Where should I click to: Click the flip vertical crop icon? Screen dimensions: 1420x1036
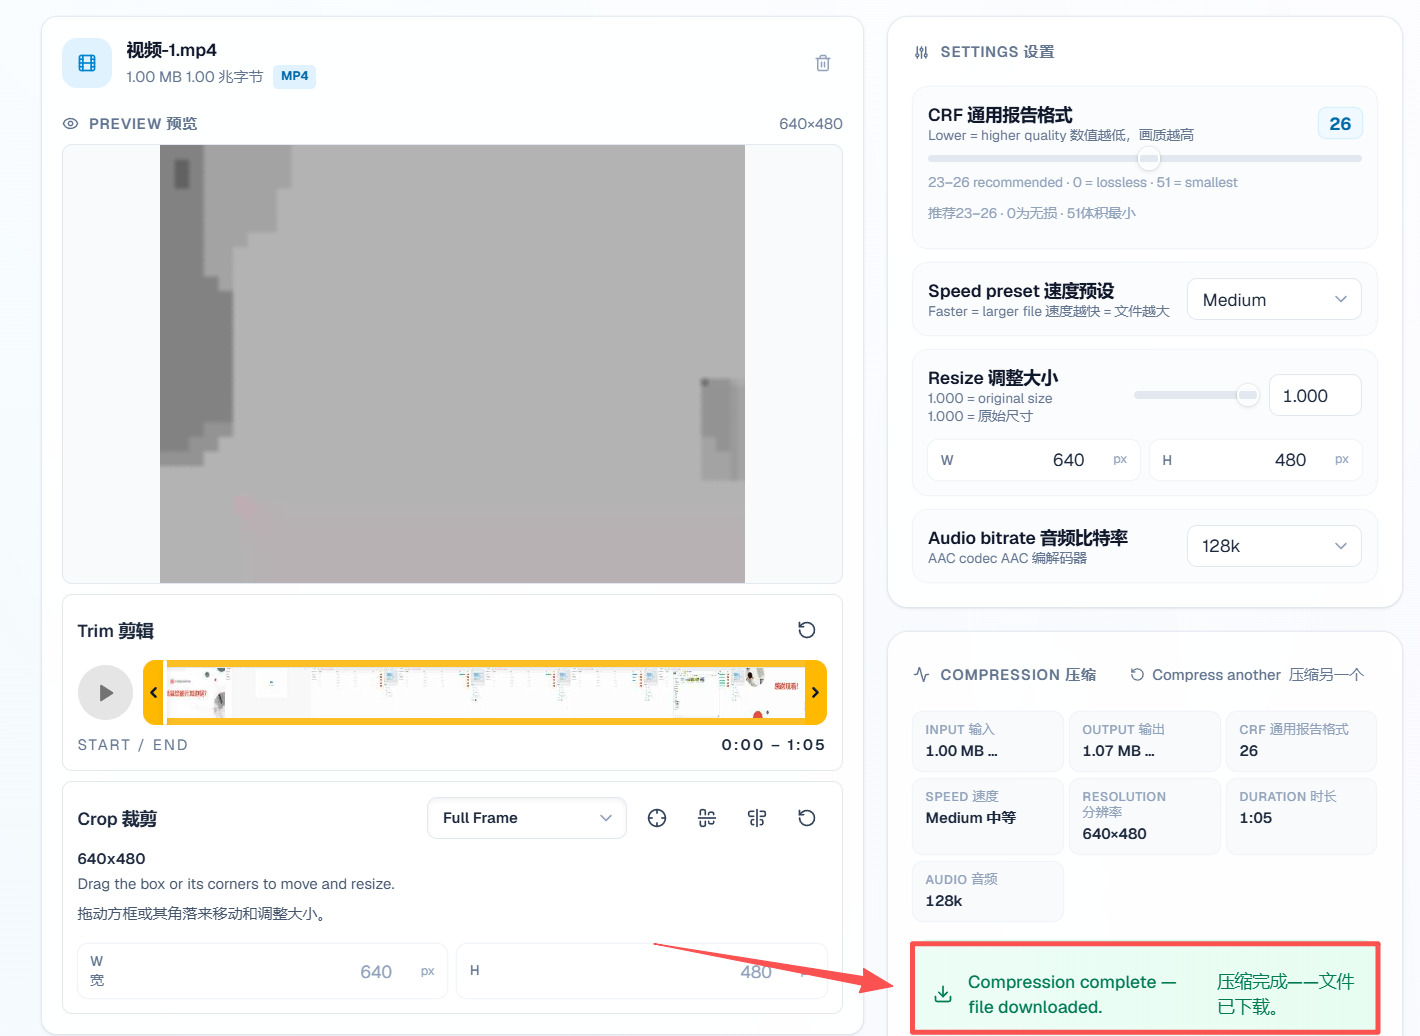(707, 818)
